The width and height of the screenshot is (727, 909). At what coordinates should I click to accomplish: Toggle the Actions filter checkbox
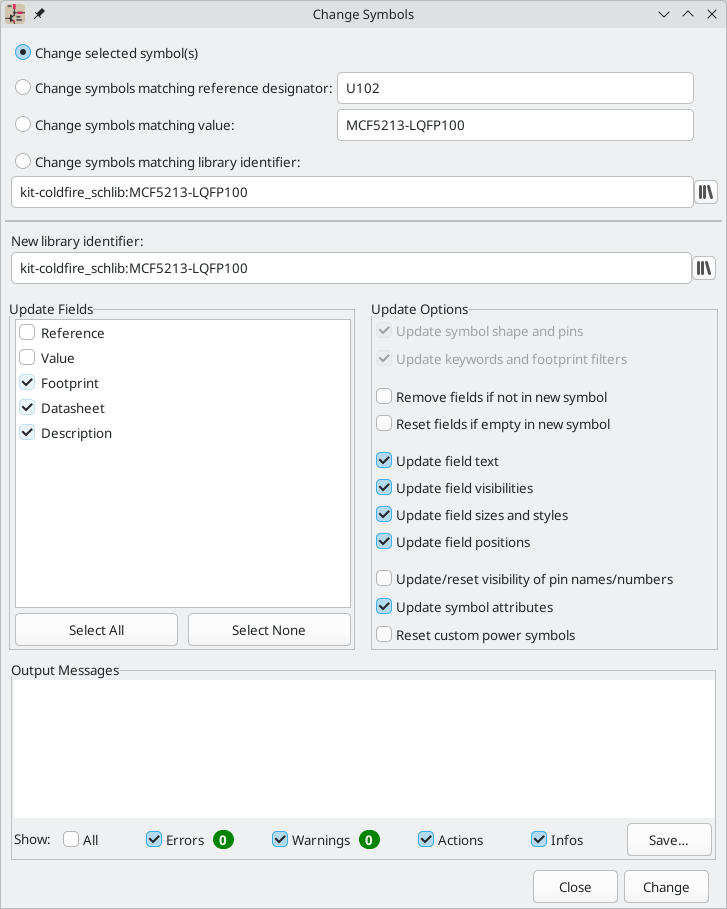click(x=426, y=839)
